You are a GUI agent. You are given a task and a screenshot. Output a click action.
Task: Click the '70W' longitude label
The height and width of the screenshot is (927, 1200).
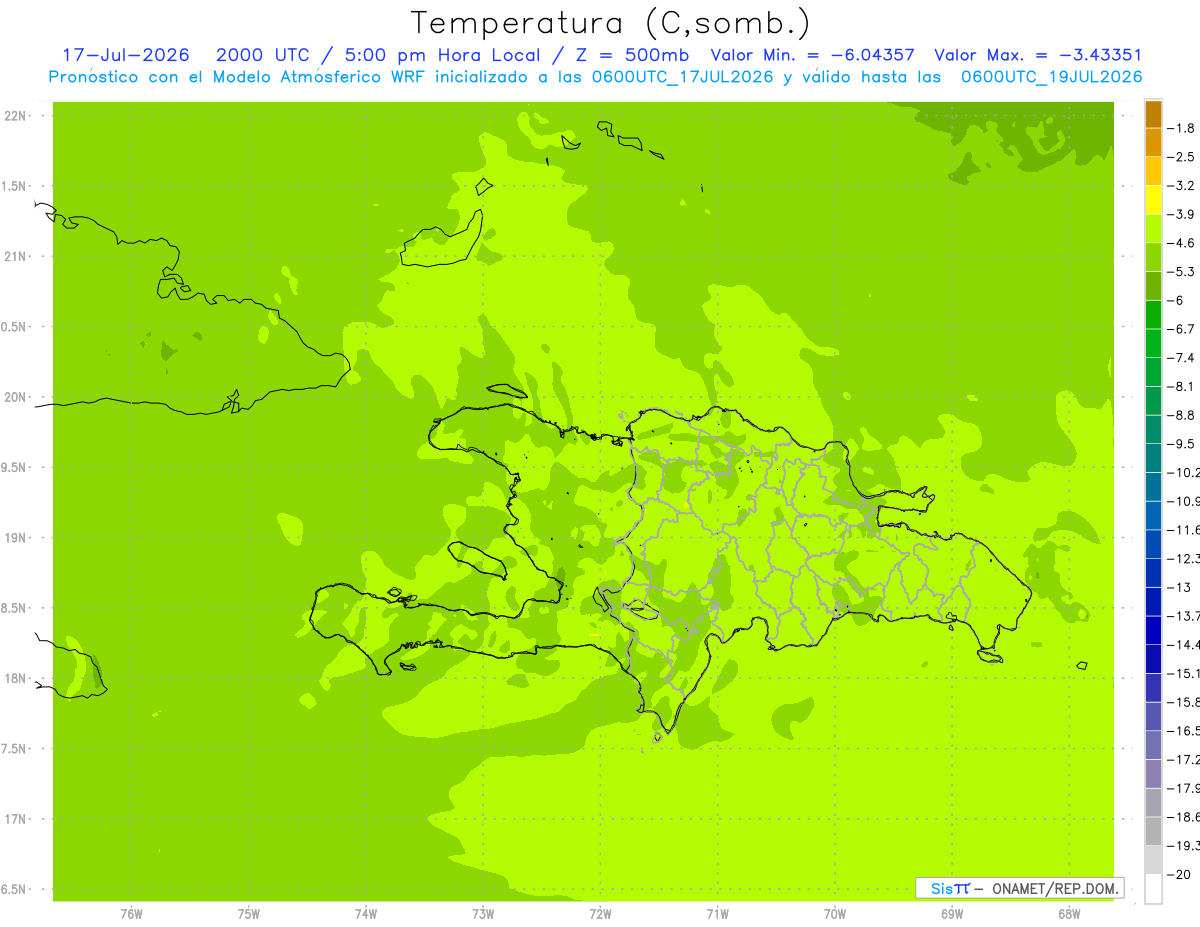834,913
